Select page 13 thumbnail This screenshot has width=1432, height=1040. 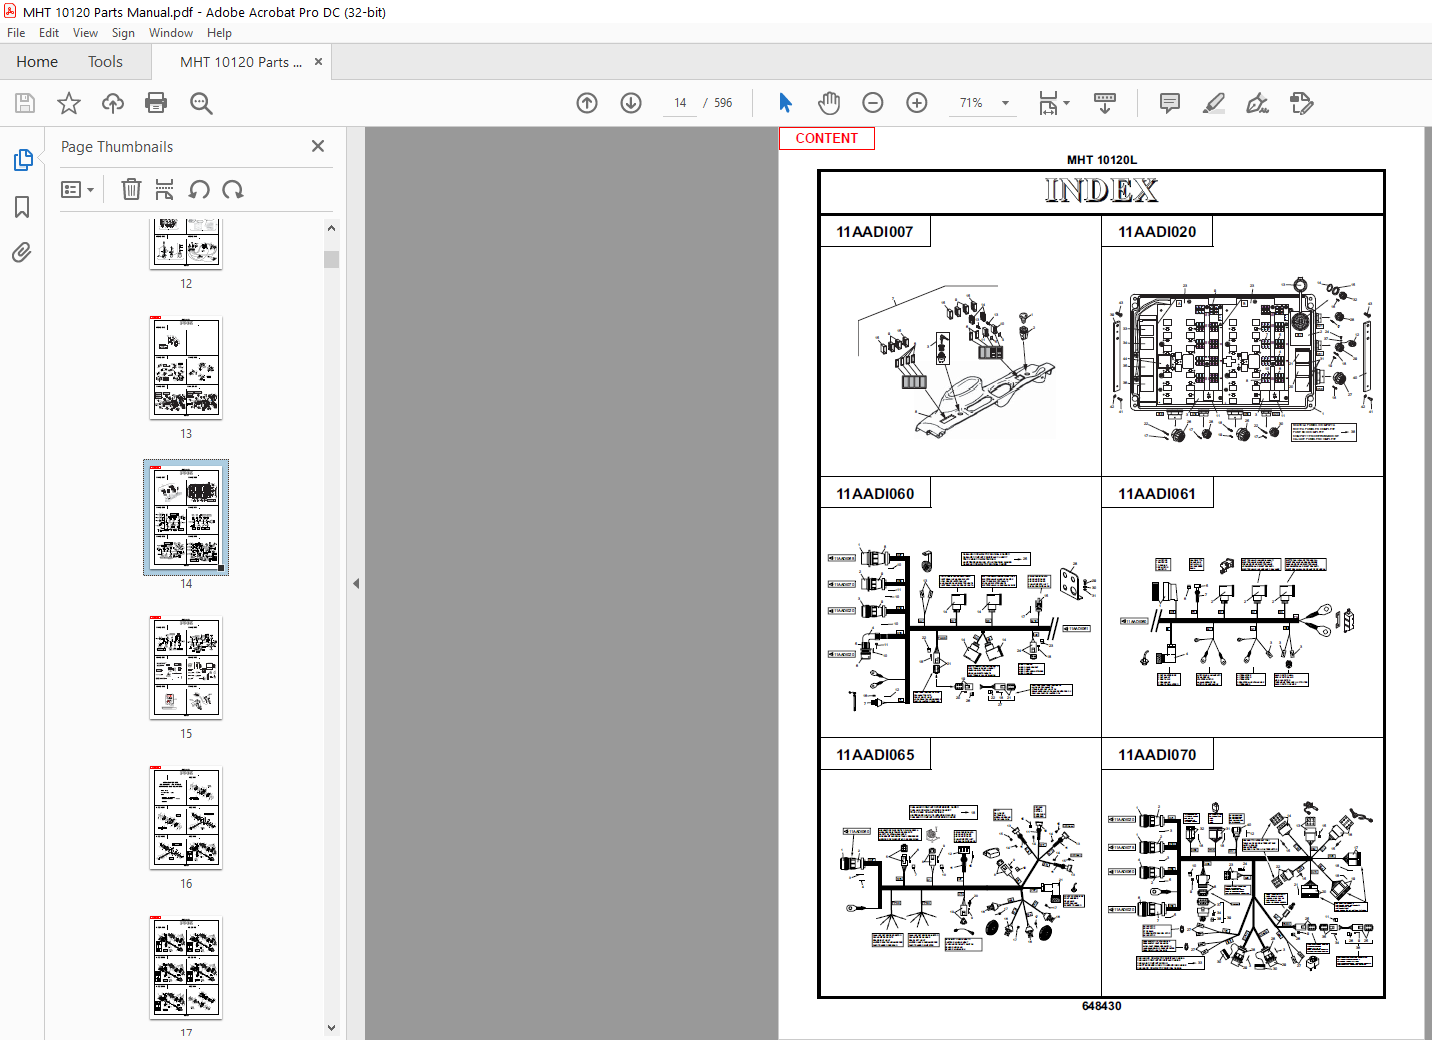tap(186, 367)
